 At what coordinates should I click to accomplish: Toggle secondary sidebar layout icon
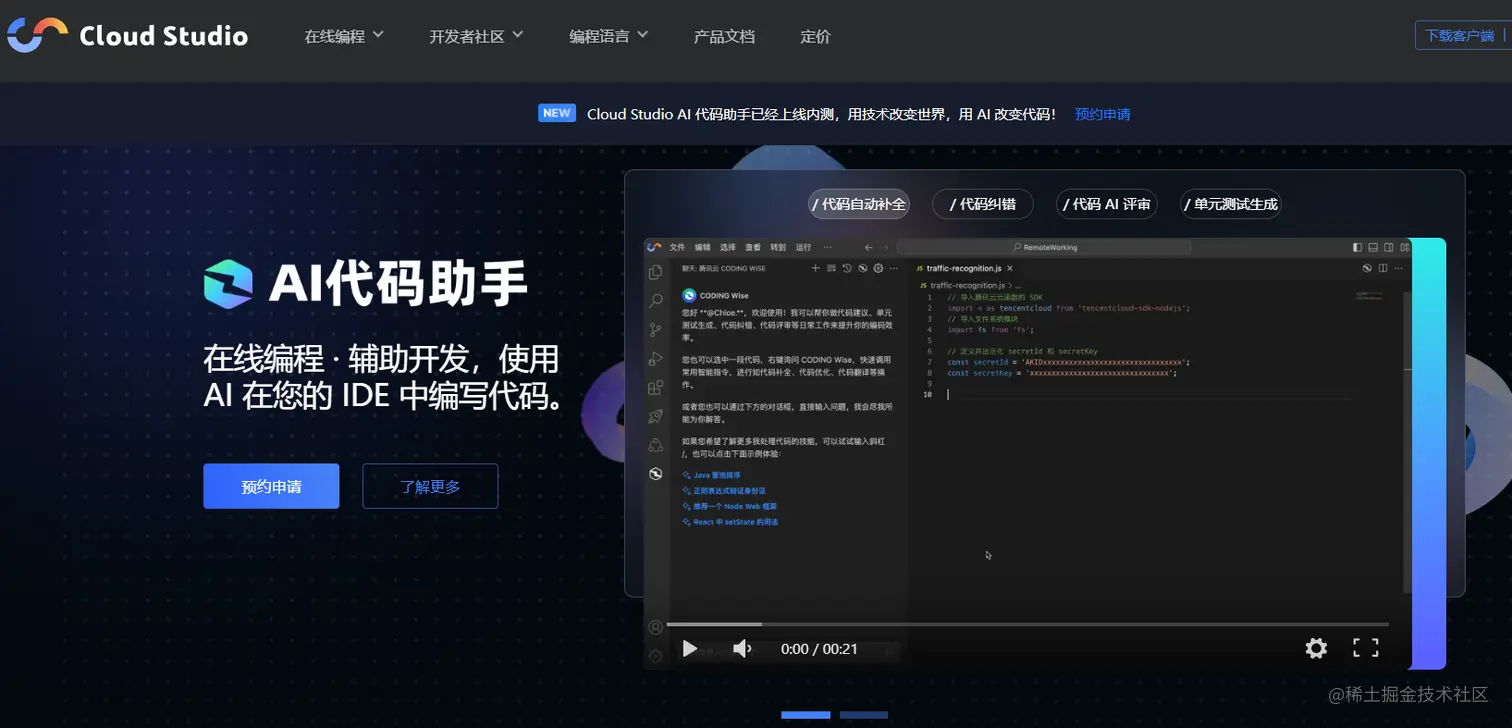(1391, 247)
